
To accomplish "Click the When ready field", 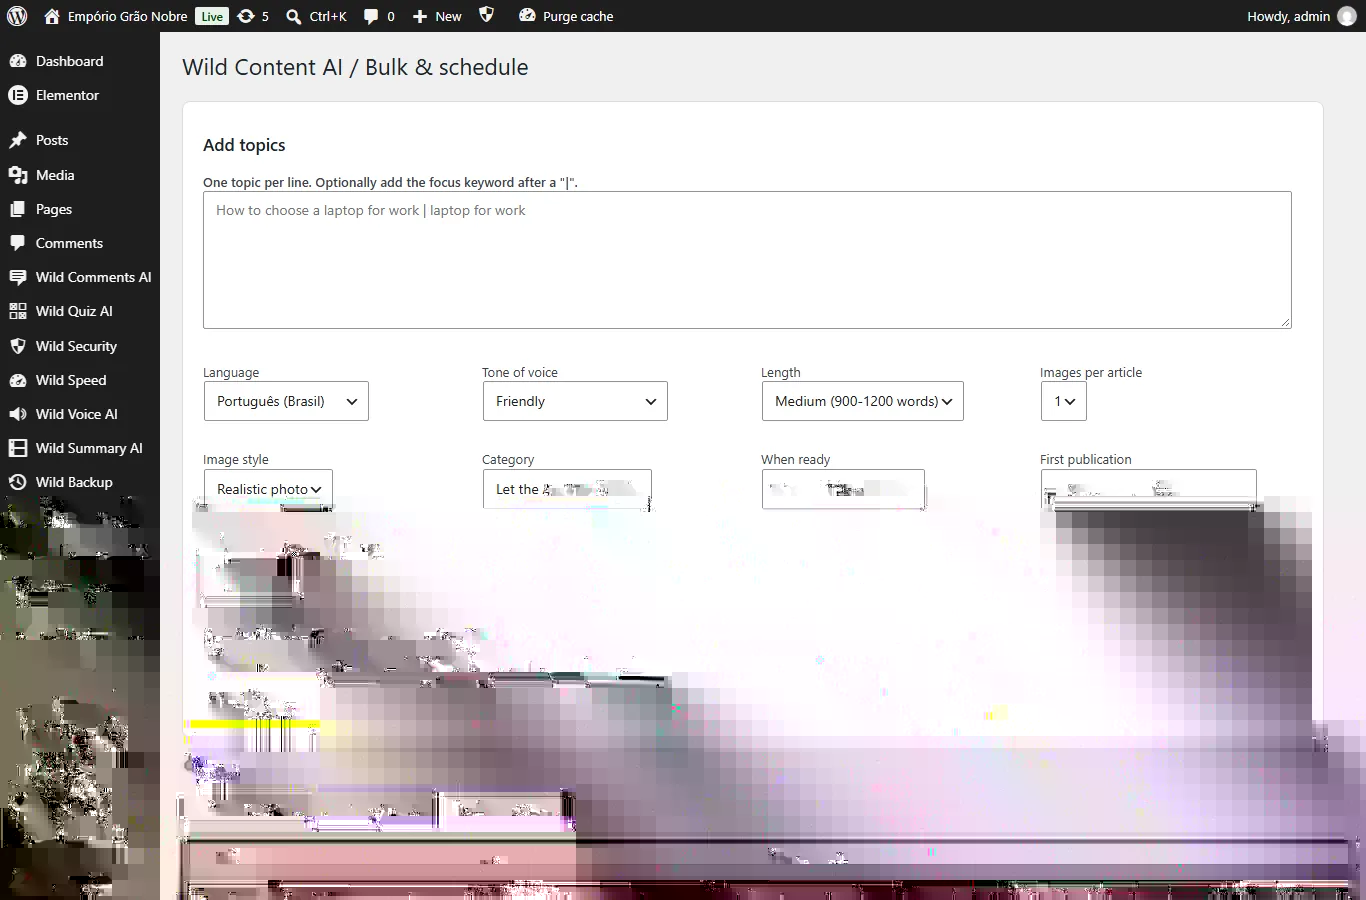I will tap(843, 489).
